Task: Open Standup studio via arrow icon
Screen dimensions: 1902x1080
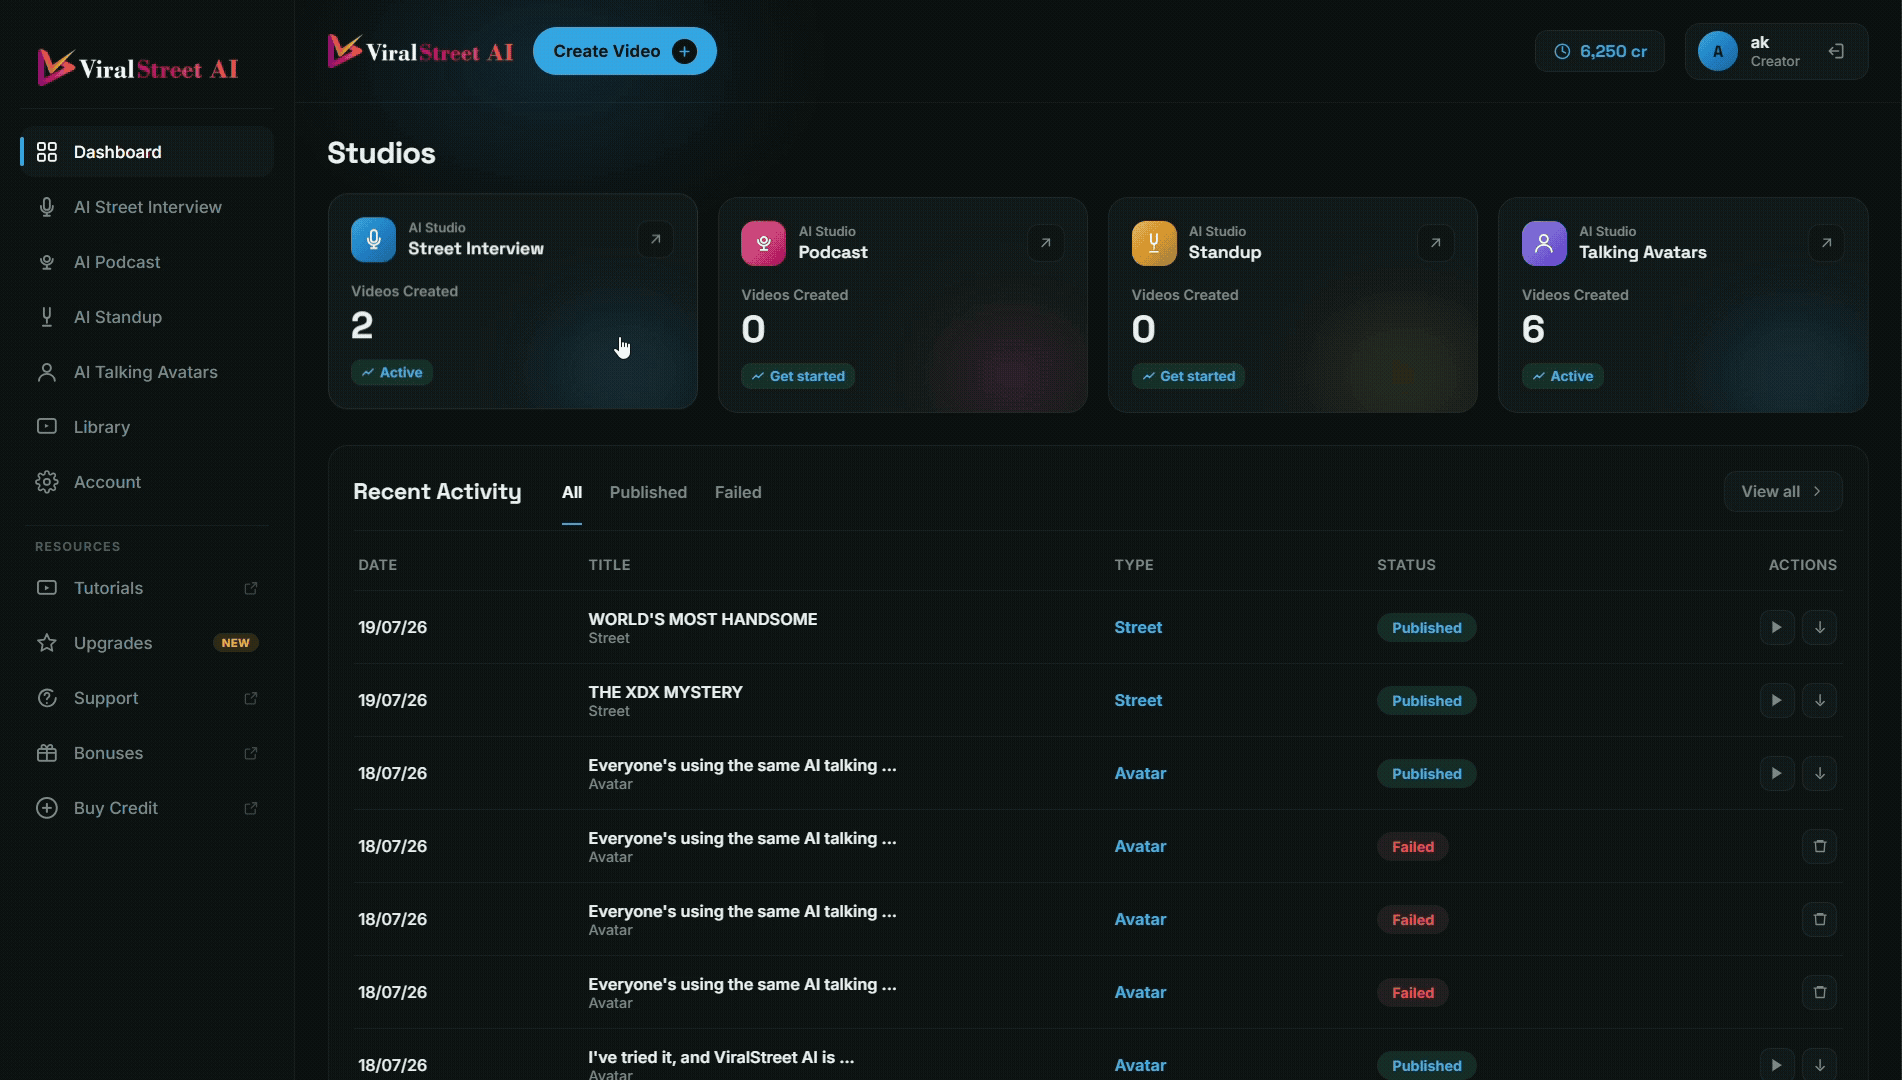Action: tap(1436, 243)
